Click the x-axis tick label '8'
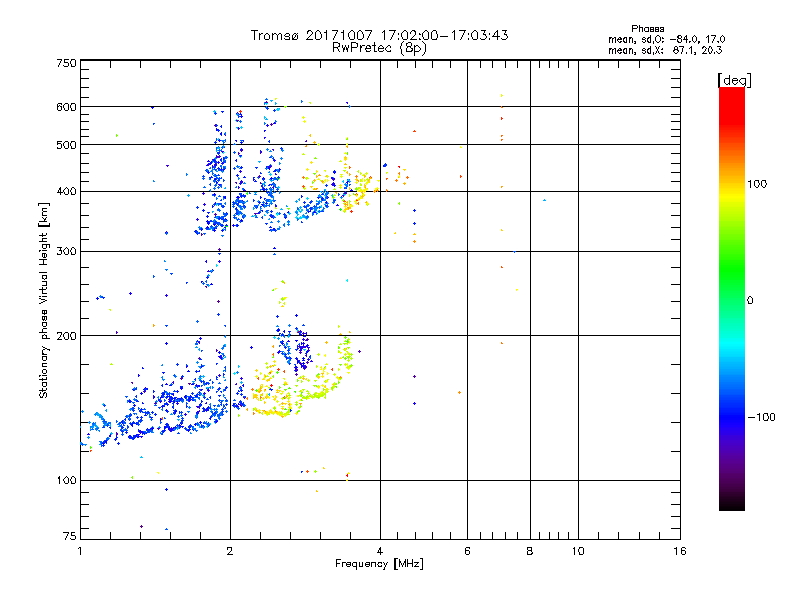Viewport: 800px width, 600px height. (530, 551)
